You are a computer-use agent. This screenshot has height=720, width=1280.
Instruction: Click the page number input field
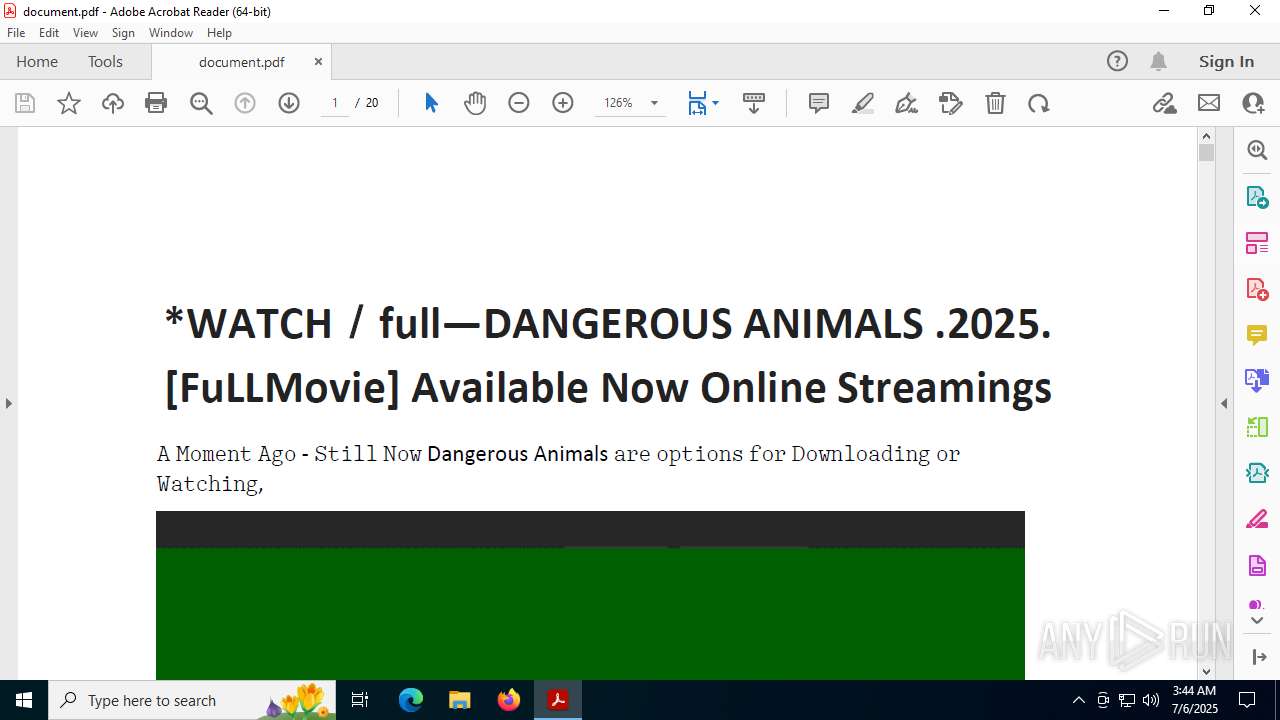335,103
